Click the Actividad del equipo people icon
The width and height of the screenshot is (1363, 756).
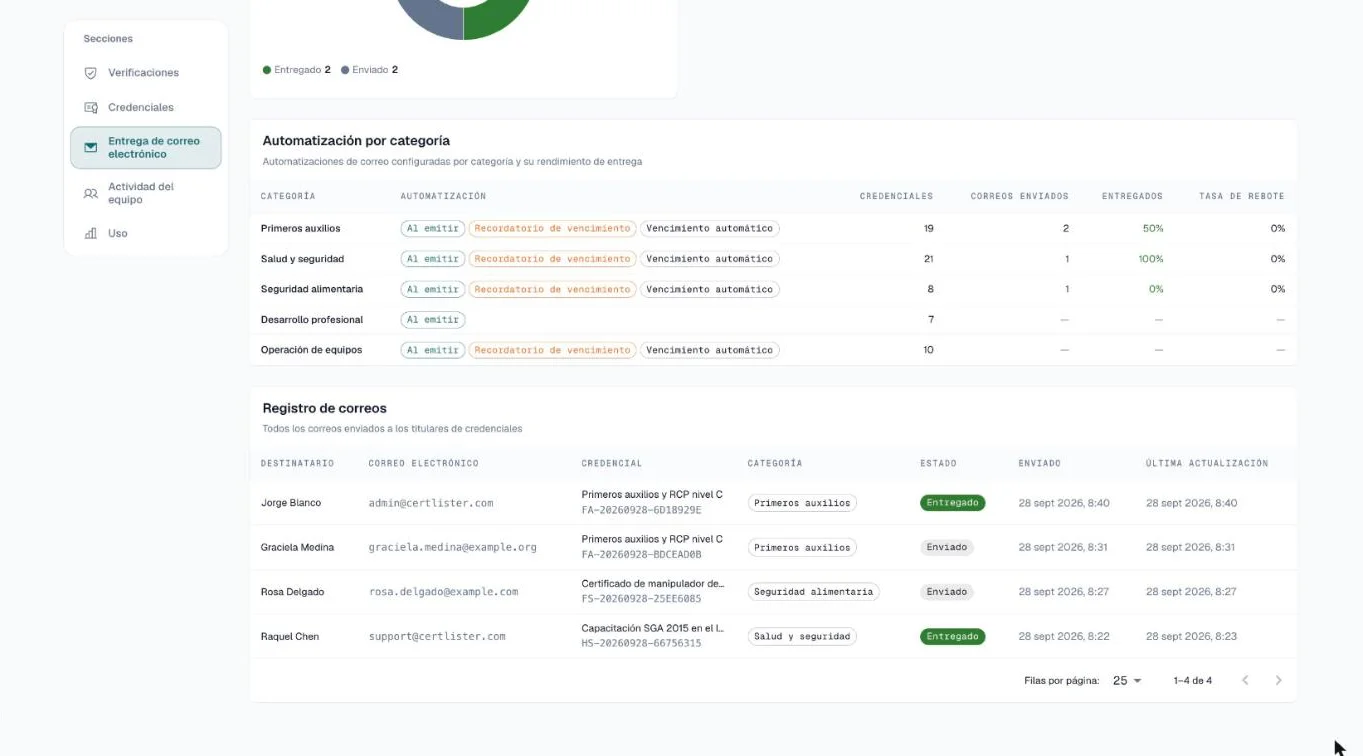91,193
